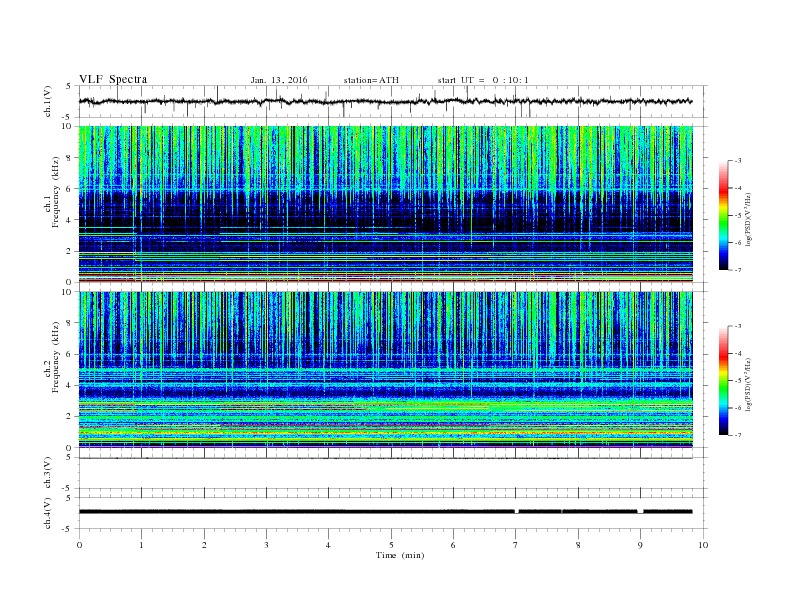Click time axis tick label "1"
Viewport: 792px width, 612px height.
[141, 545]
